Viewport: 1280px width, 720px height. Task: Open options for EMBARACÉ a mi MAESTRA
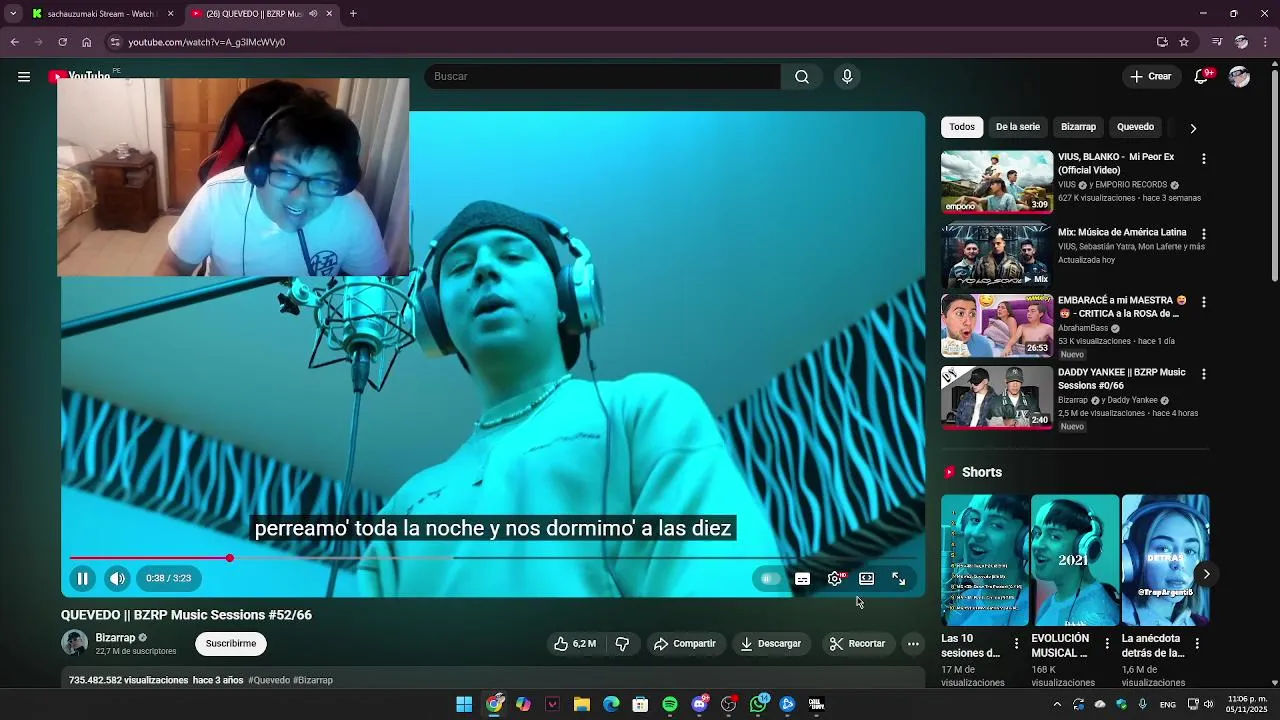[1203, 302]
